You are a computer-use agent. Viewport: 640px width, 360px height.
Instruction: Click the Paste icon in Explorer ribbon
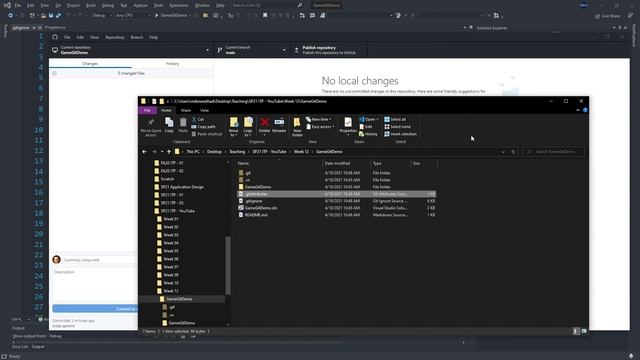[x=183, y=124]
